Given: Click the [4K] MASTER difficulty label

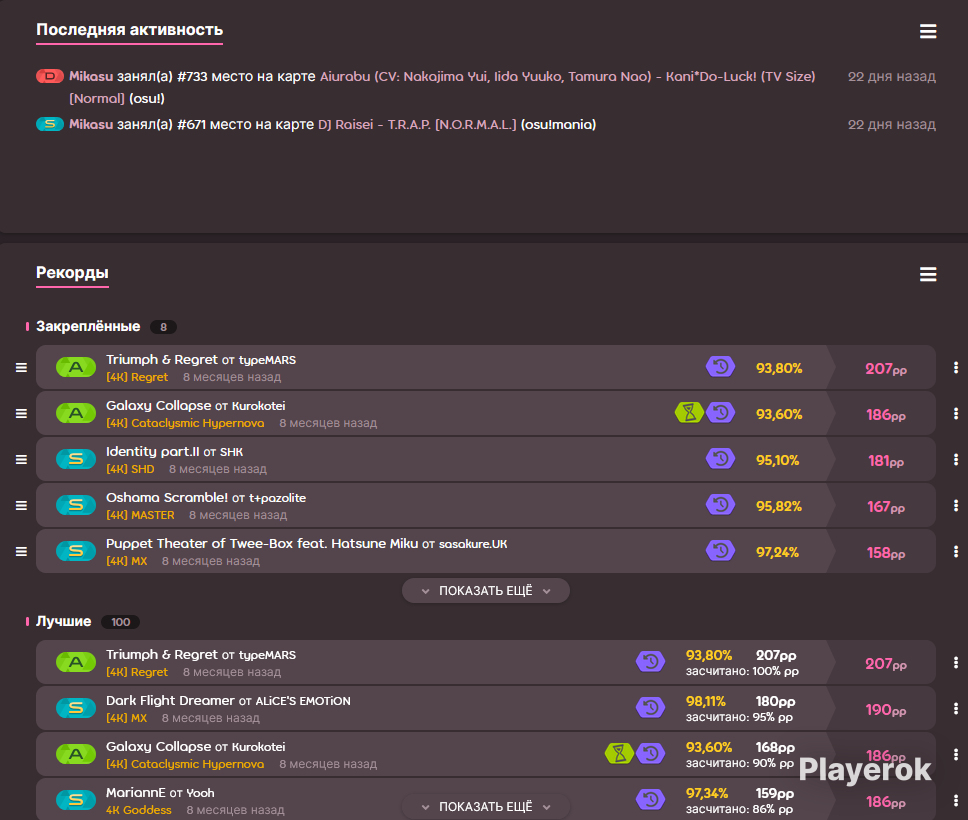Looking at the screenshot, I should [140, 515].
